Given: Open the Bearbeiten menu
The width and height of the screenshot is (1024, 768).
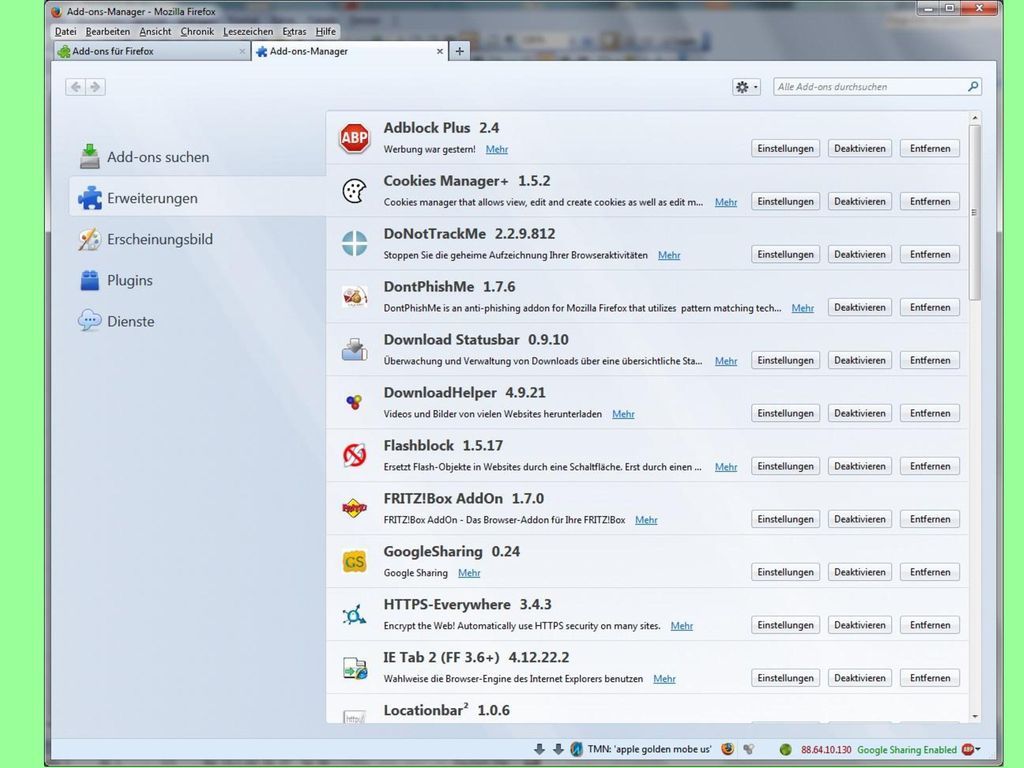Looking at the screenshot, I should (x=108, y=31).
